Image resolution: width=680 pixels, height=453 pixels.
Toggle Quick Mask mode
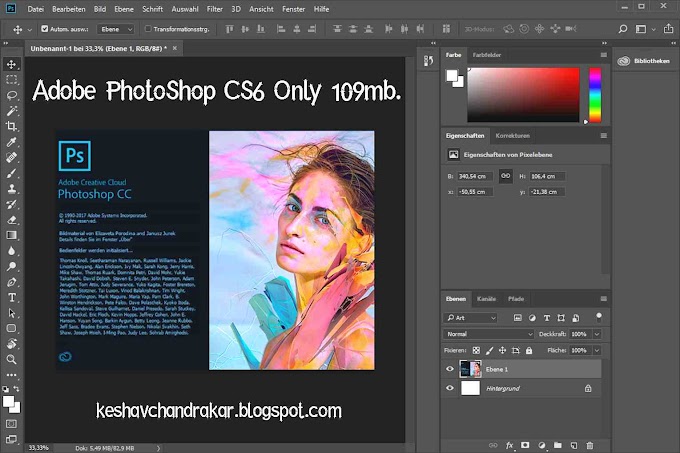[12, 424]
